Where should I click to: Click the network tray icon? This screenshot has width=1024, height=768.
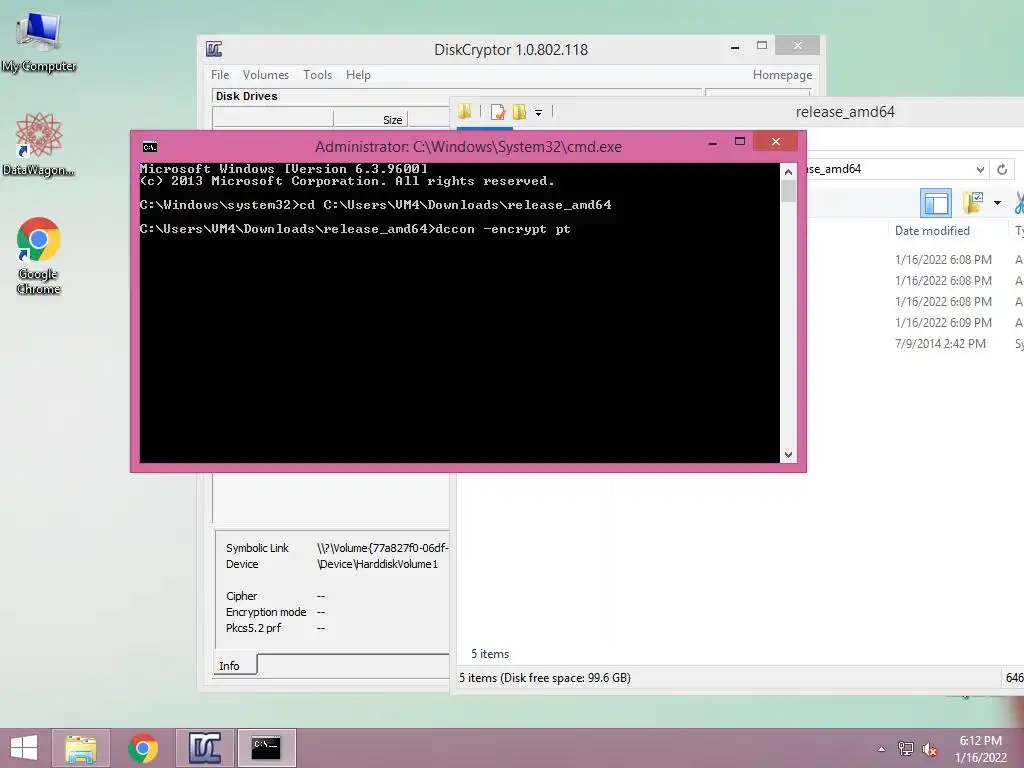click(906, 749)
